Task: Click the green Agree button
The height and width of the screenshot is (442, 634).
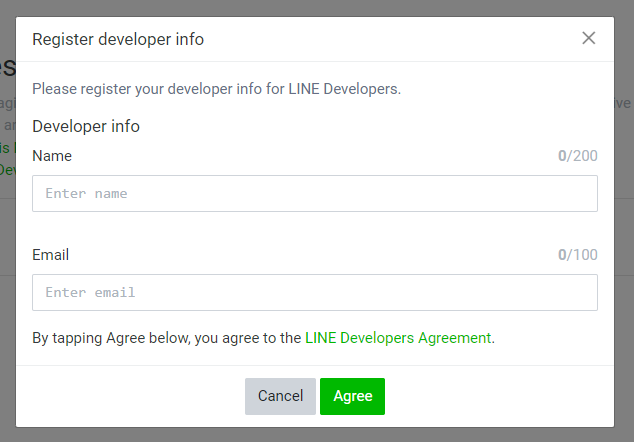Action: point(352,396)
